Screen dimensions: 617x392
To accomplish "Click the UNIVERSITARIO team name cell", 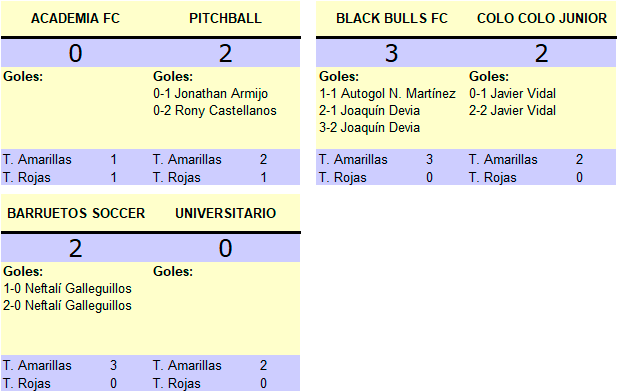I will (225, 213).
